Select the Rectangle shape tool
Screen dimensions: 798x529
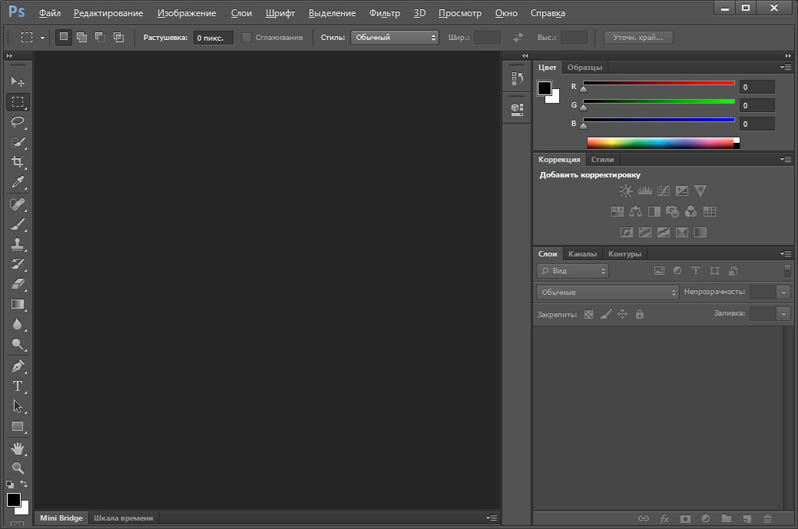click(x=17, y=427)
